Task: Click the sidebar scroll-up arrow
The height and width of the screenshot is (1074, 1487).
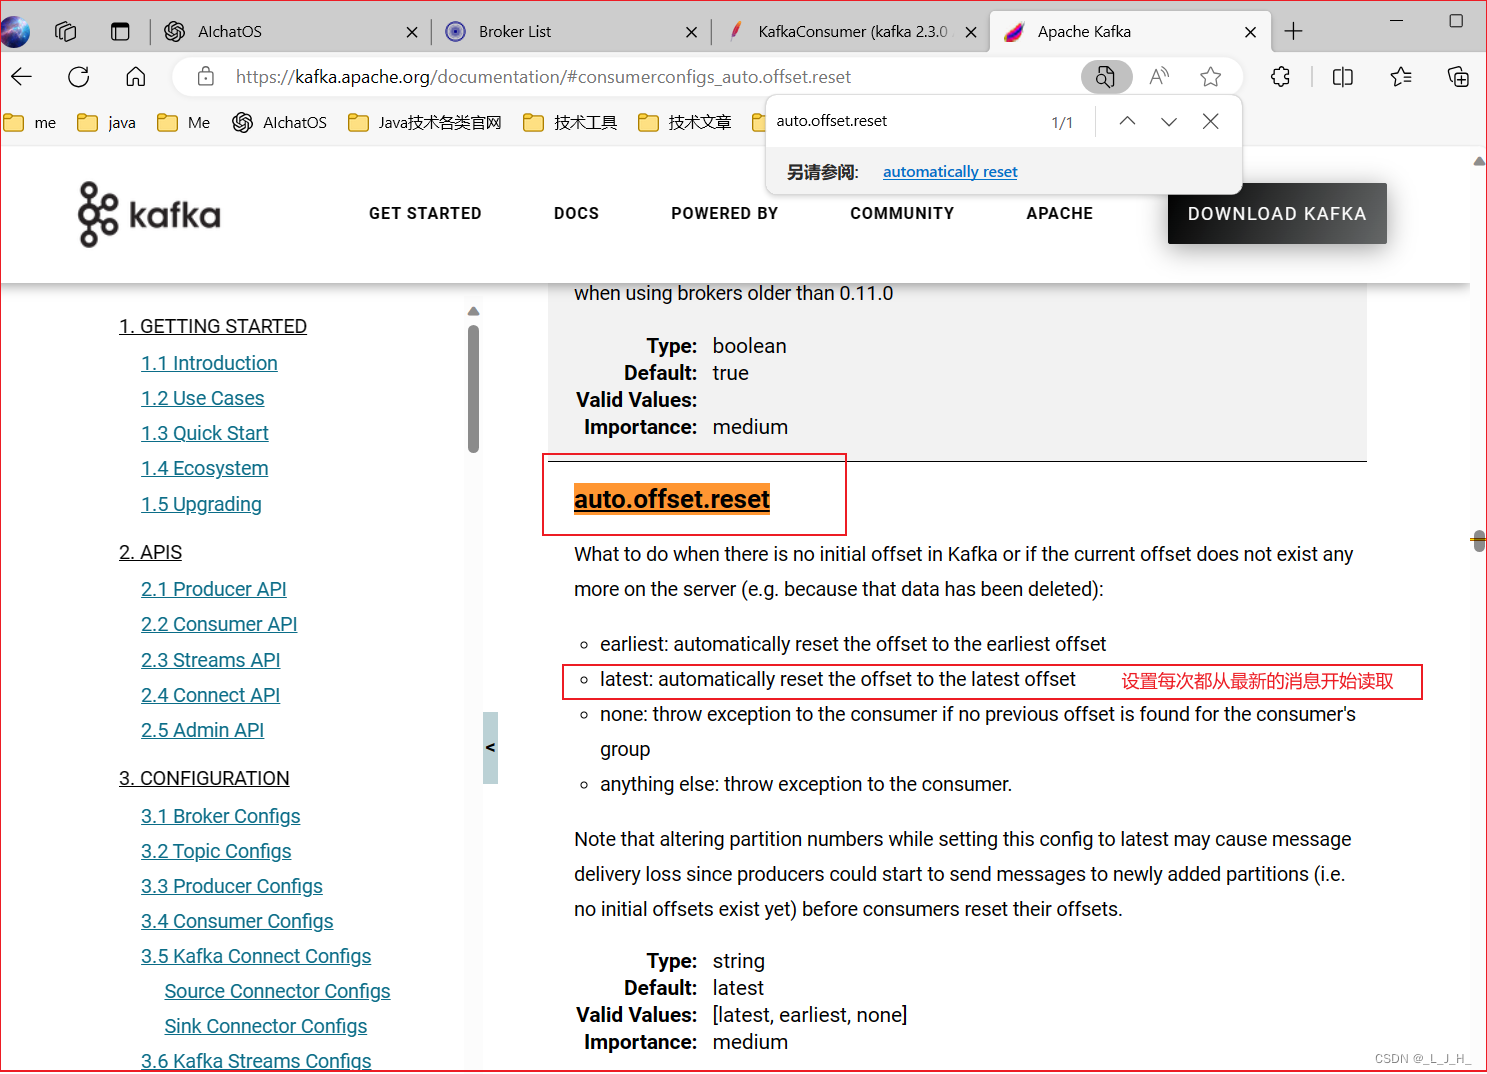Action: point(473,311)
